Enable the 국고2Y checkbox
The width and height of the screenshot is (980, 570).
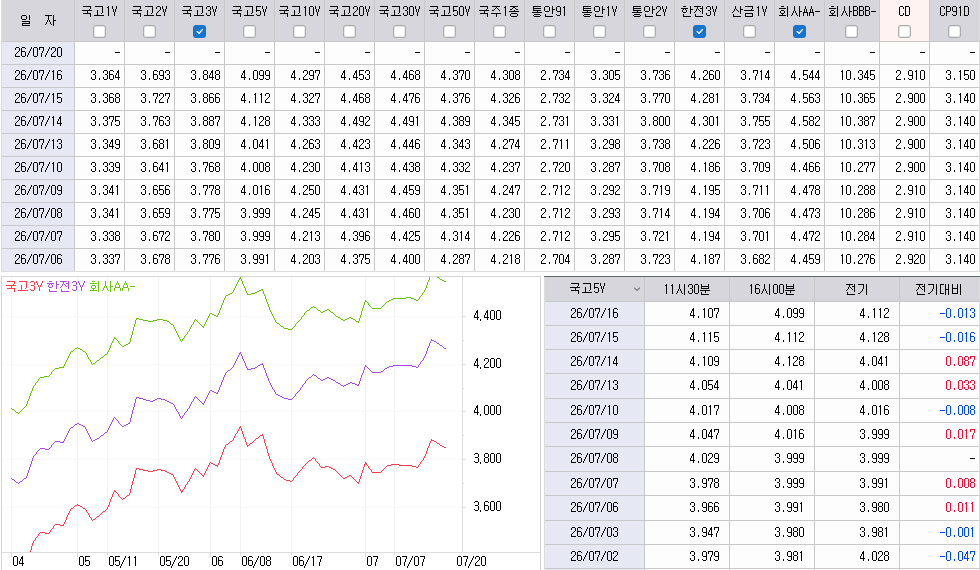[x=149, y=31]
